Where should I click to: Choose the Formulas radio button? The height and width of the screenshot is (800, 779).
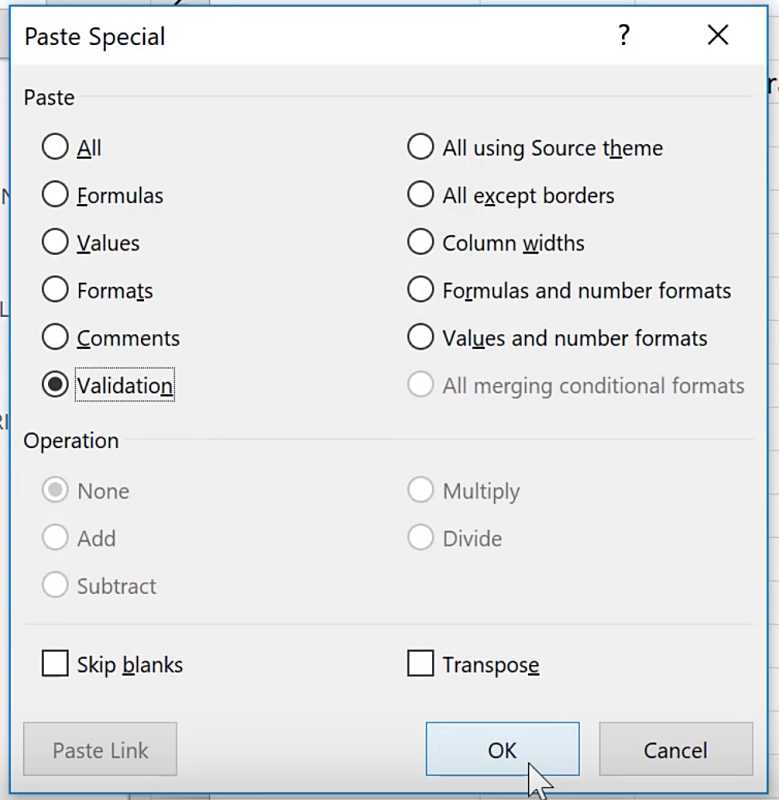click(x=55, y=195)
